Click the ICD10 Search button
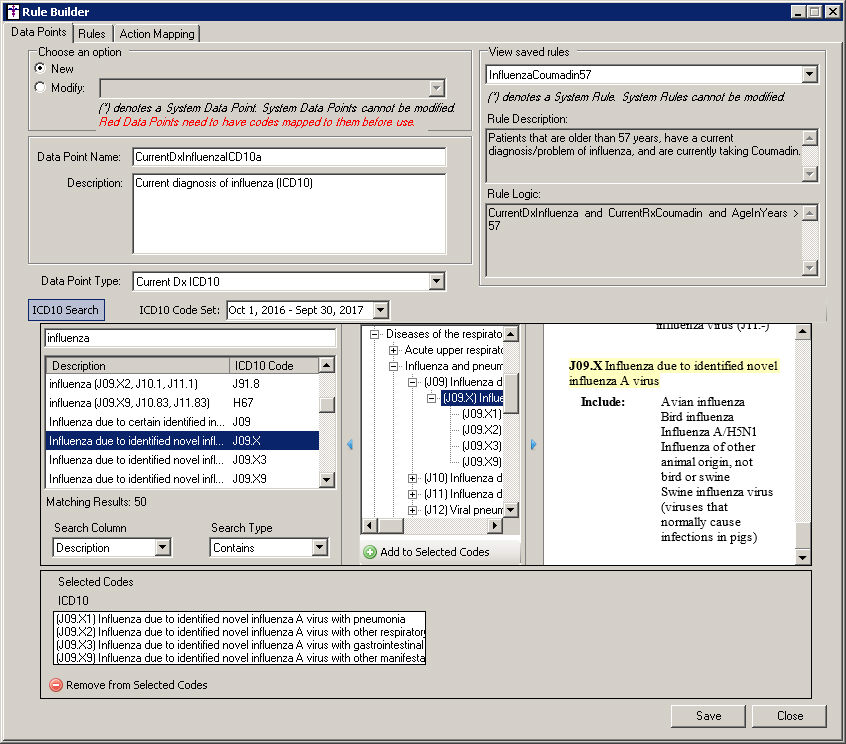This screenshot has width=846, height=744. 65,310
